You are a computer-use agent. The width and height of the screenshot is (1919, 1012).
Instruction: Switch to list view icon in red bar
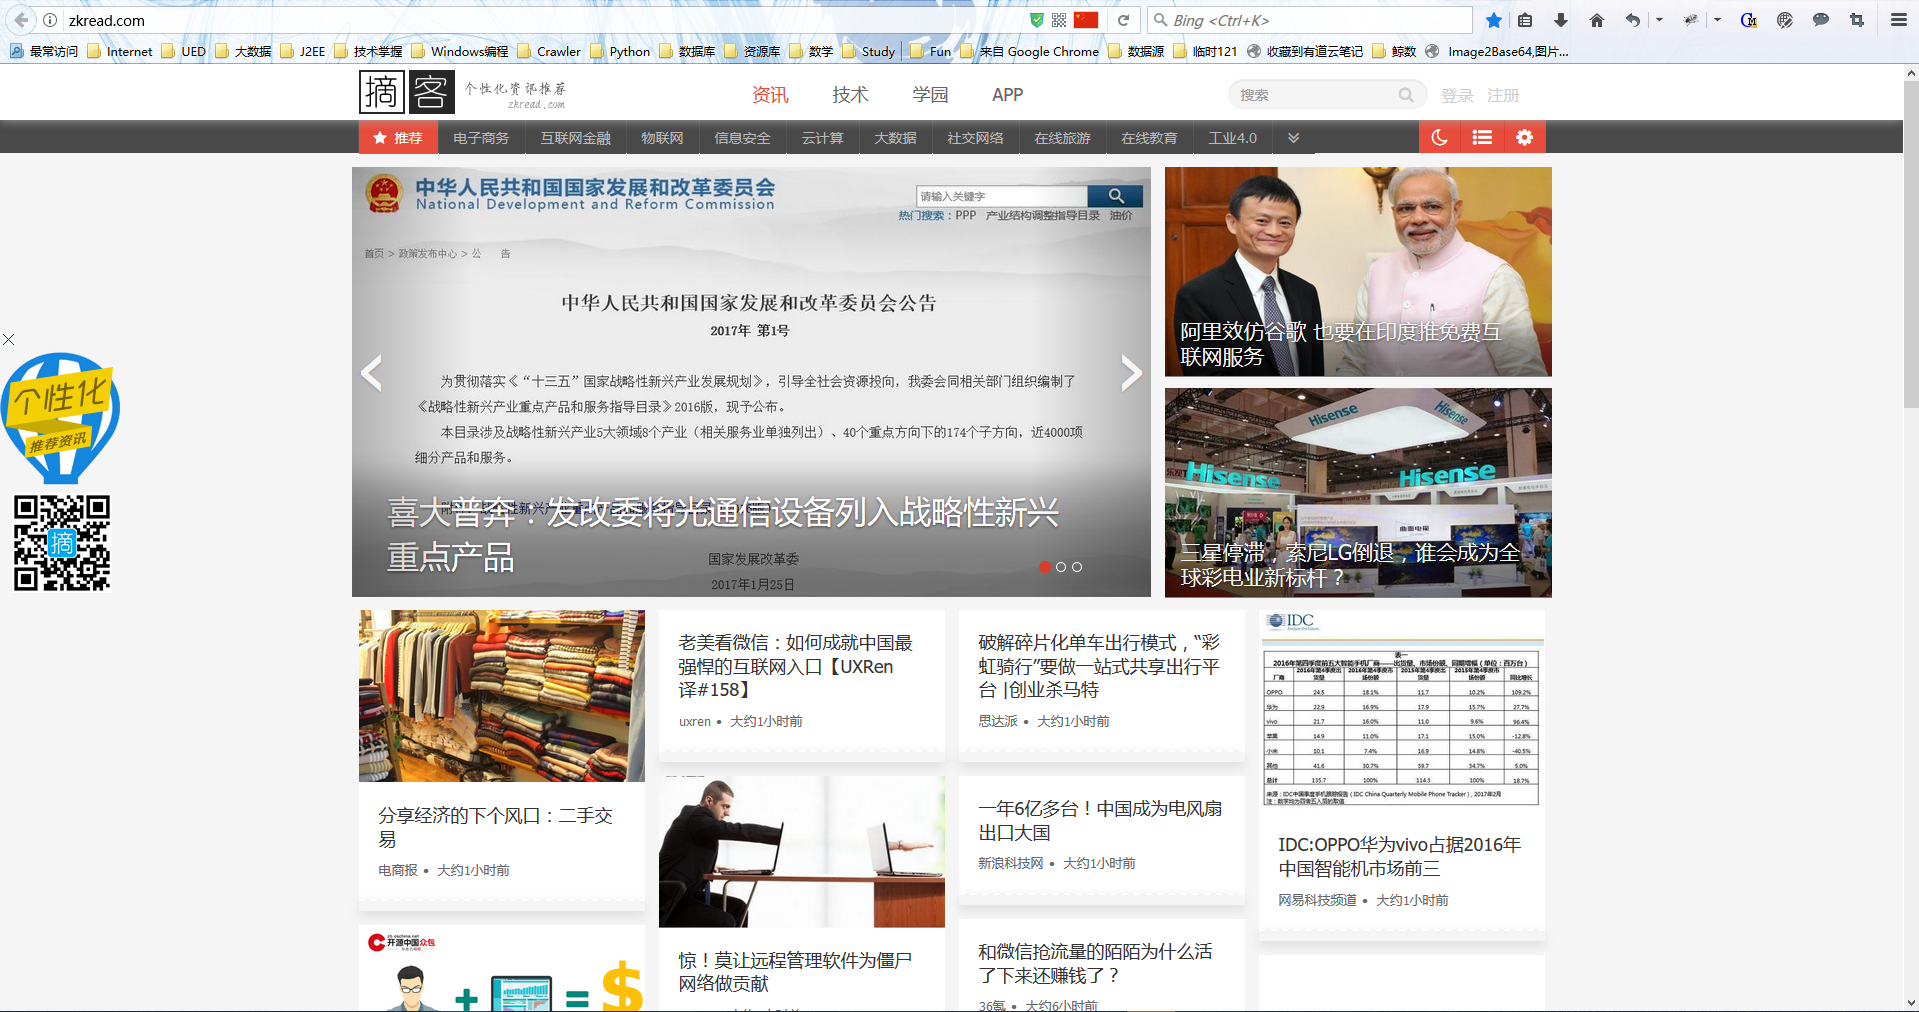[x=1482, y=137]
